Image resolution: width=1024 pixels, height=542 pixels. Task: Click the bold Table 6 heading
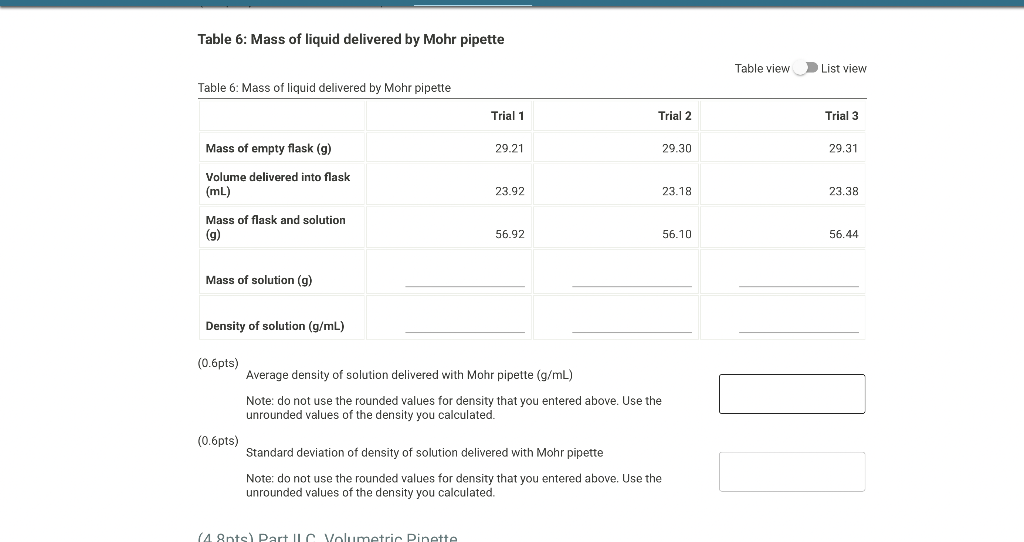point(351,39)
